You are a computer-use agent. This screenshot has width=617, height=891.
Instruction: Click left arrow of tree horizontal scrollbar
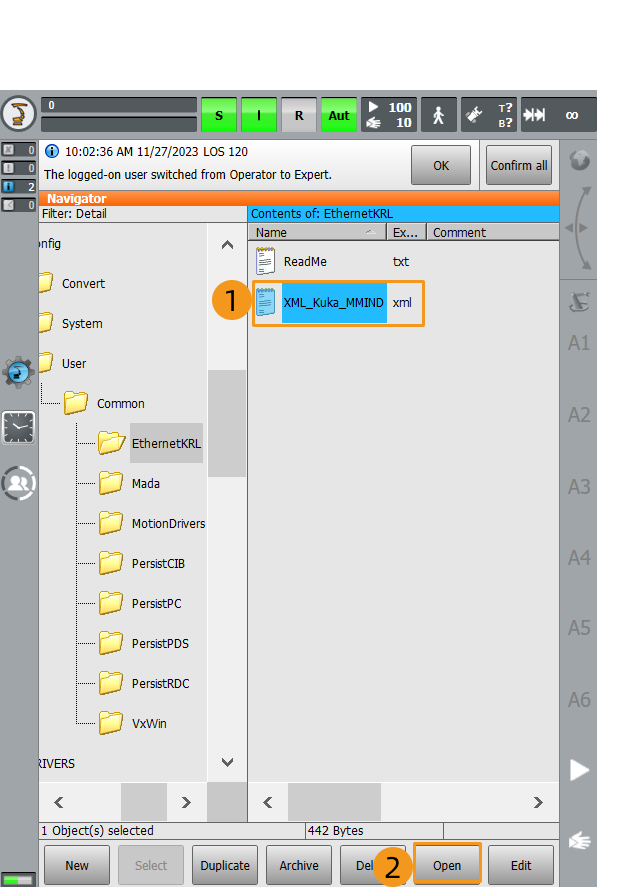(x=59, y=802)
